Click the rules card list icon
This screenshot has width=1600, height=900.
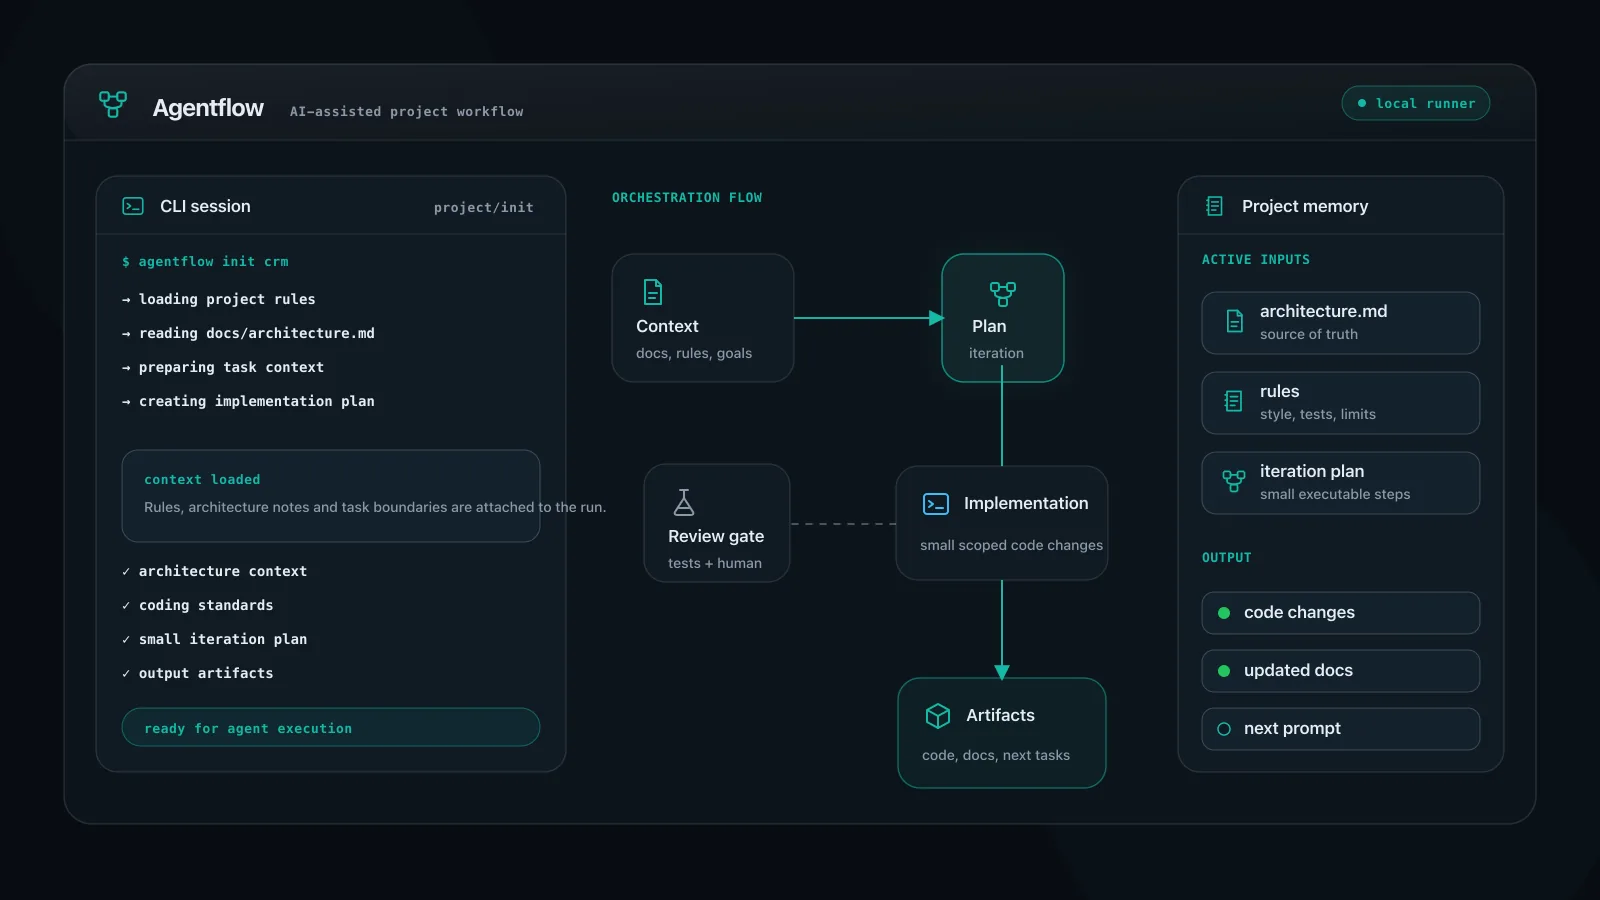coord(1234,401)
